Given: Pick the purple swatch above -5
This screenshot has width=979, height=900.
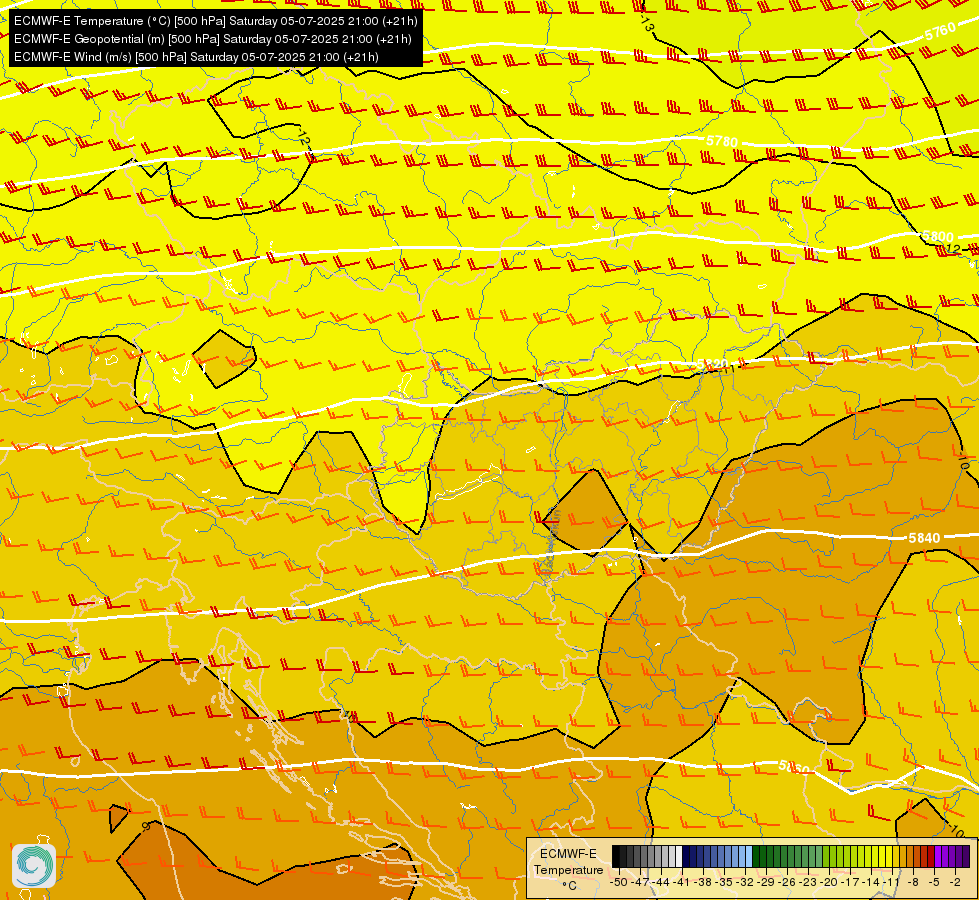Looking at the screenshot, I should click(x=938, y=856).
